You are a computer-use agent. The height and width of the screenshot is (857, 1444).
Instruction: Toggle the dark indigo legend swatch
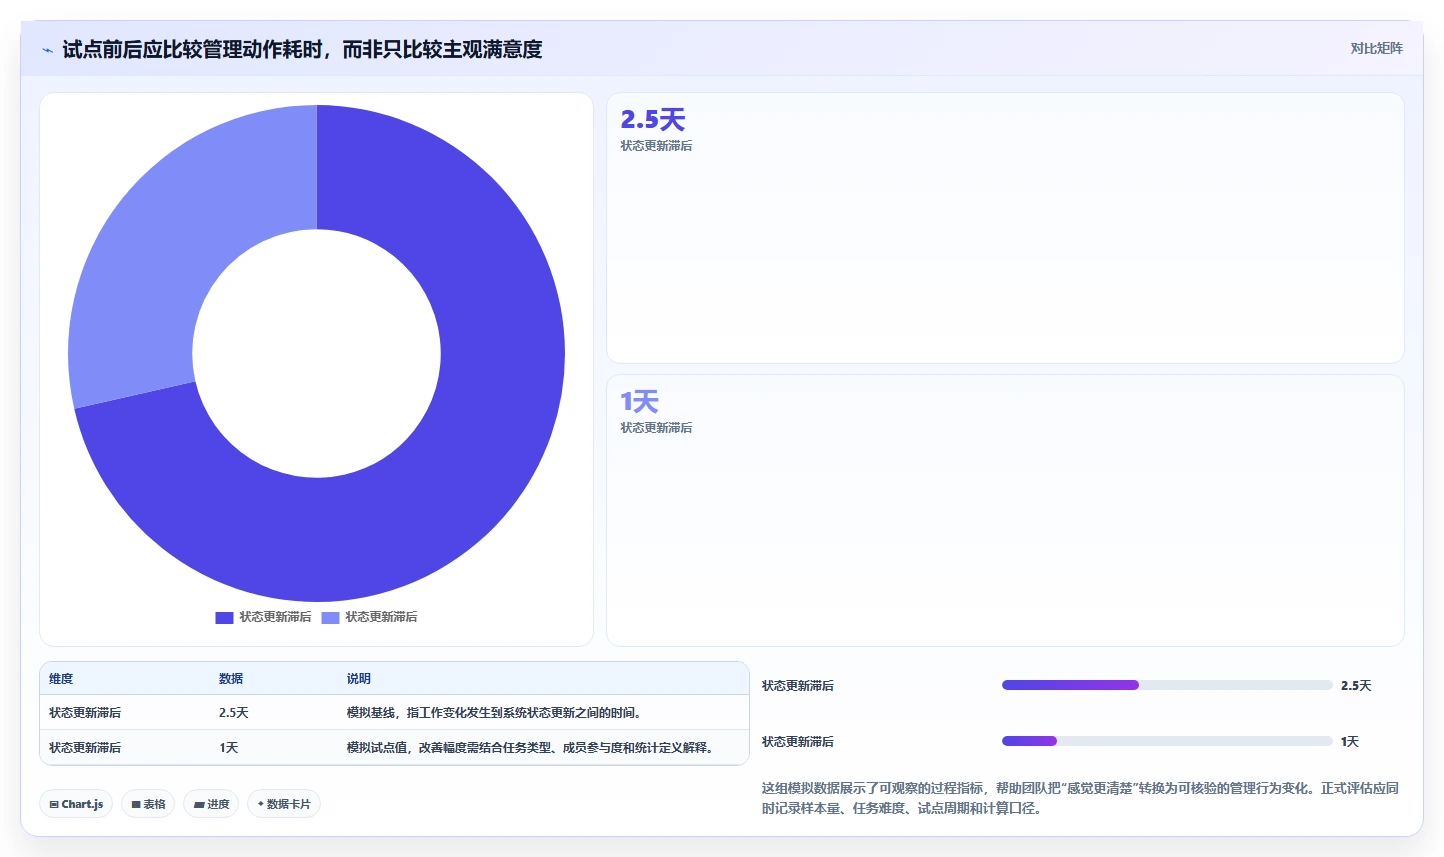(224, 617)
